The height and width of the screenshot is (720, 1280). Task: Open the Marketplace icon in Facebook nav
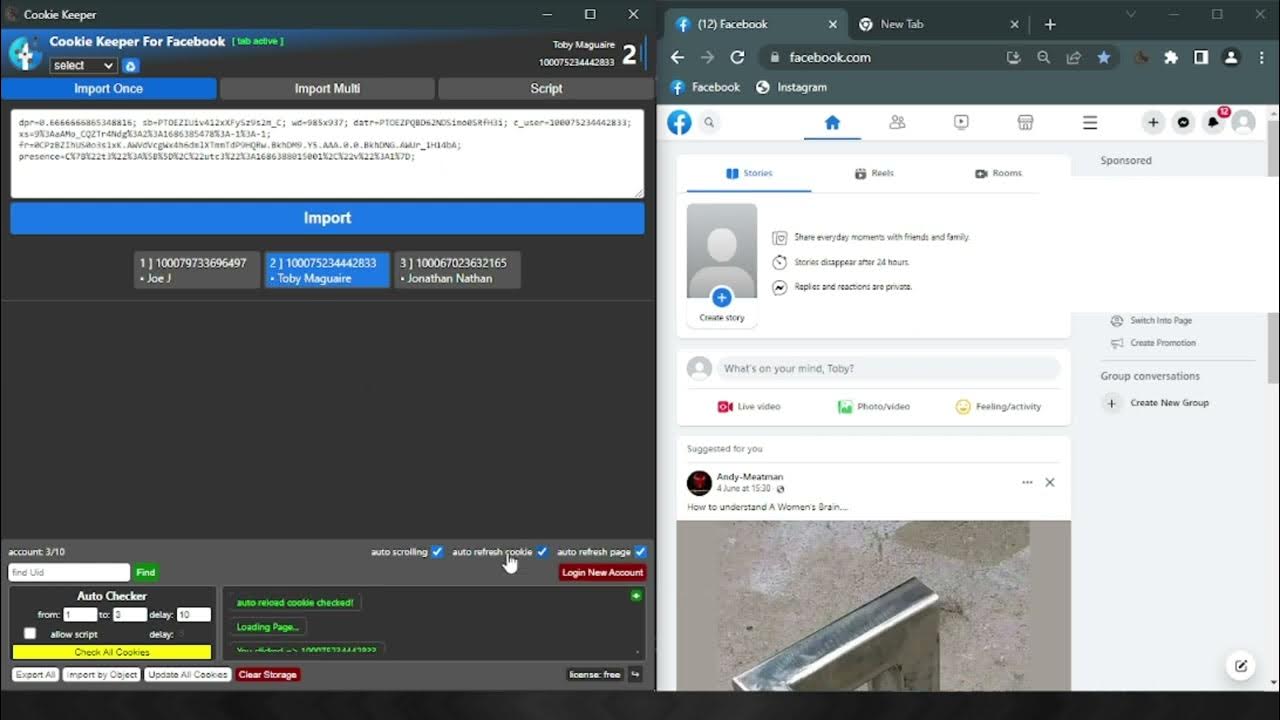pos(1025,122)
